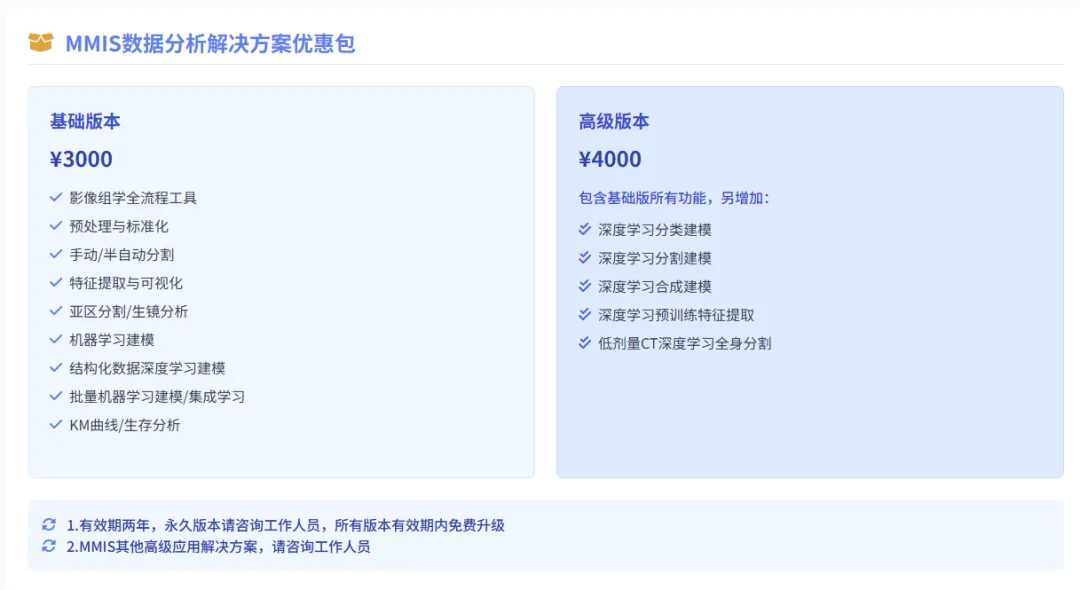Image resolution: width=1080 pixels, height=590 pixels.
Task: Click the 特征提取与可视化 feature text
Action: coord(126,283)
